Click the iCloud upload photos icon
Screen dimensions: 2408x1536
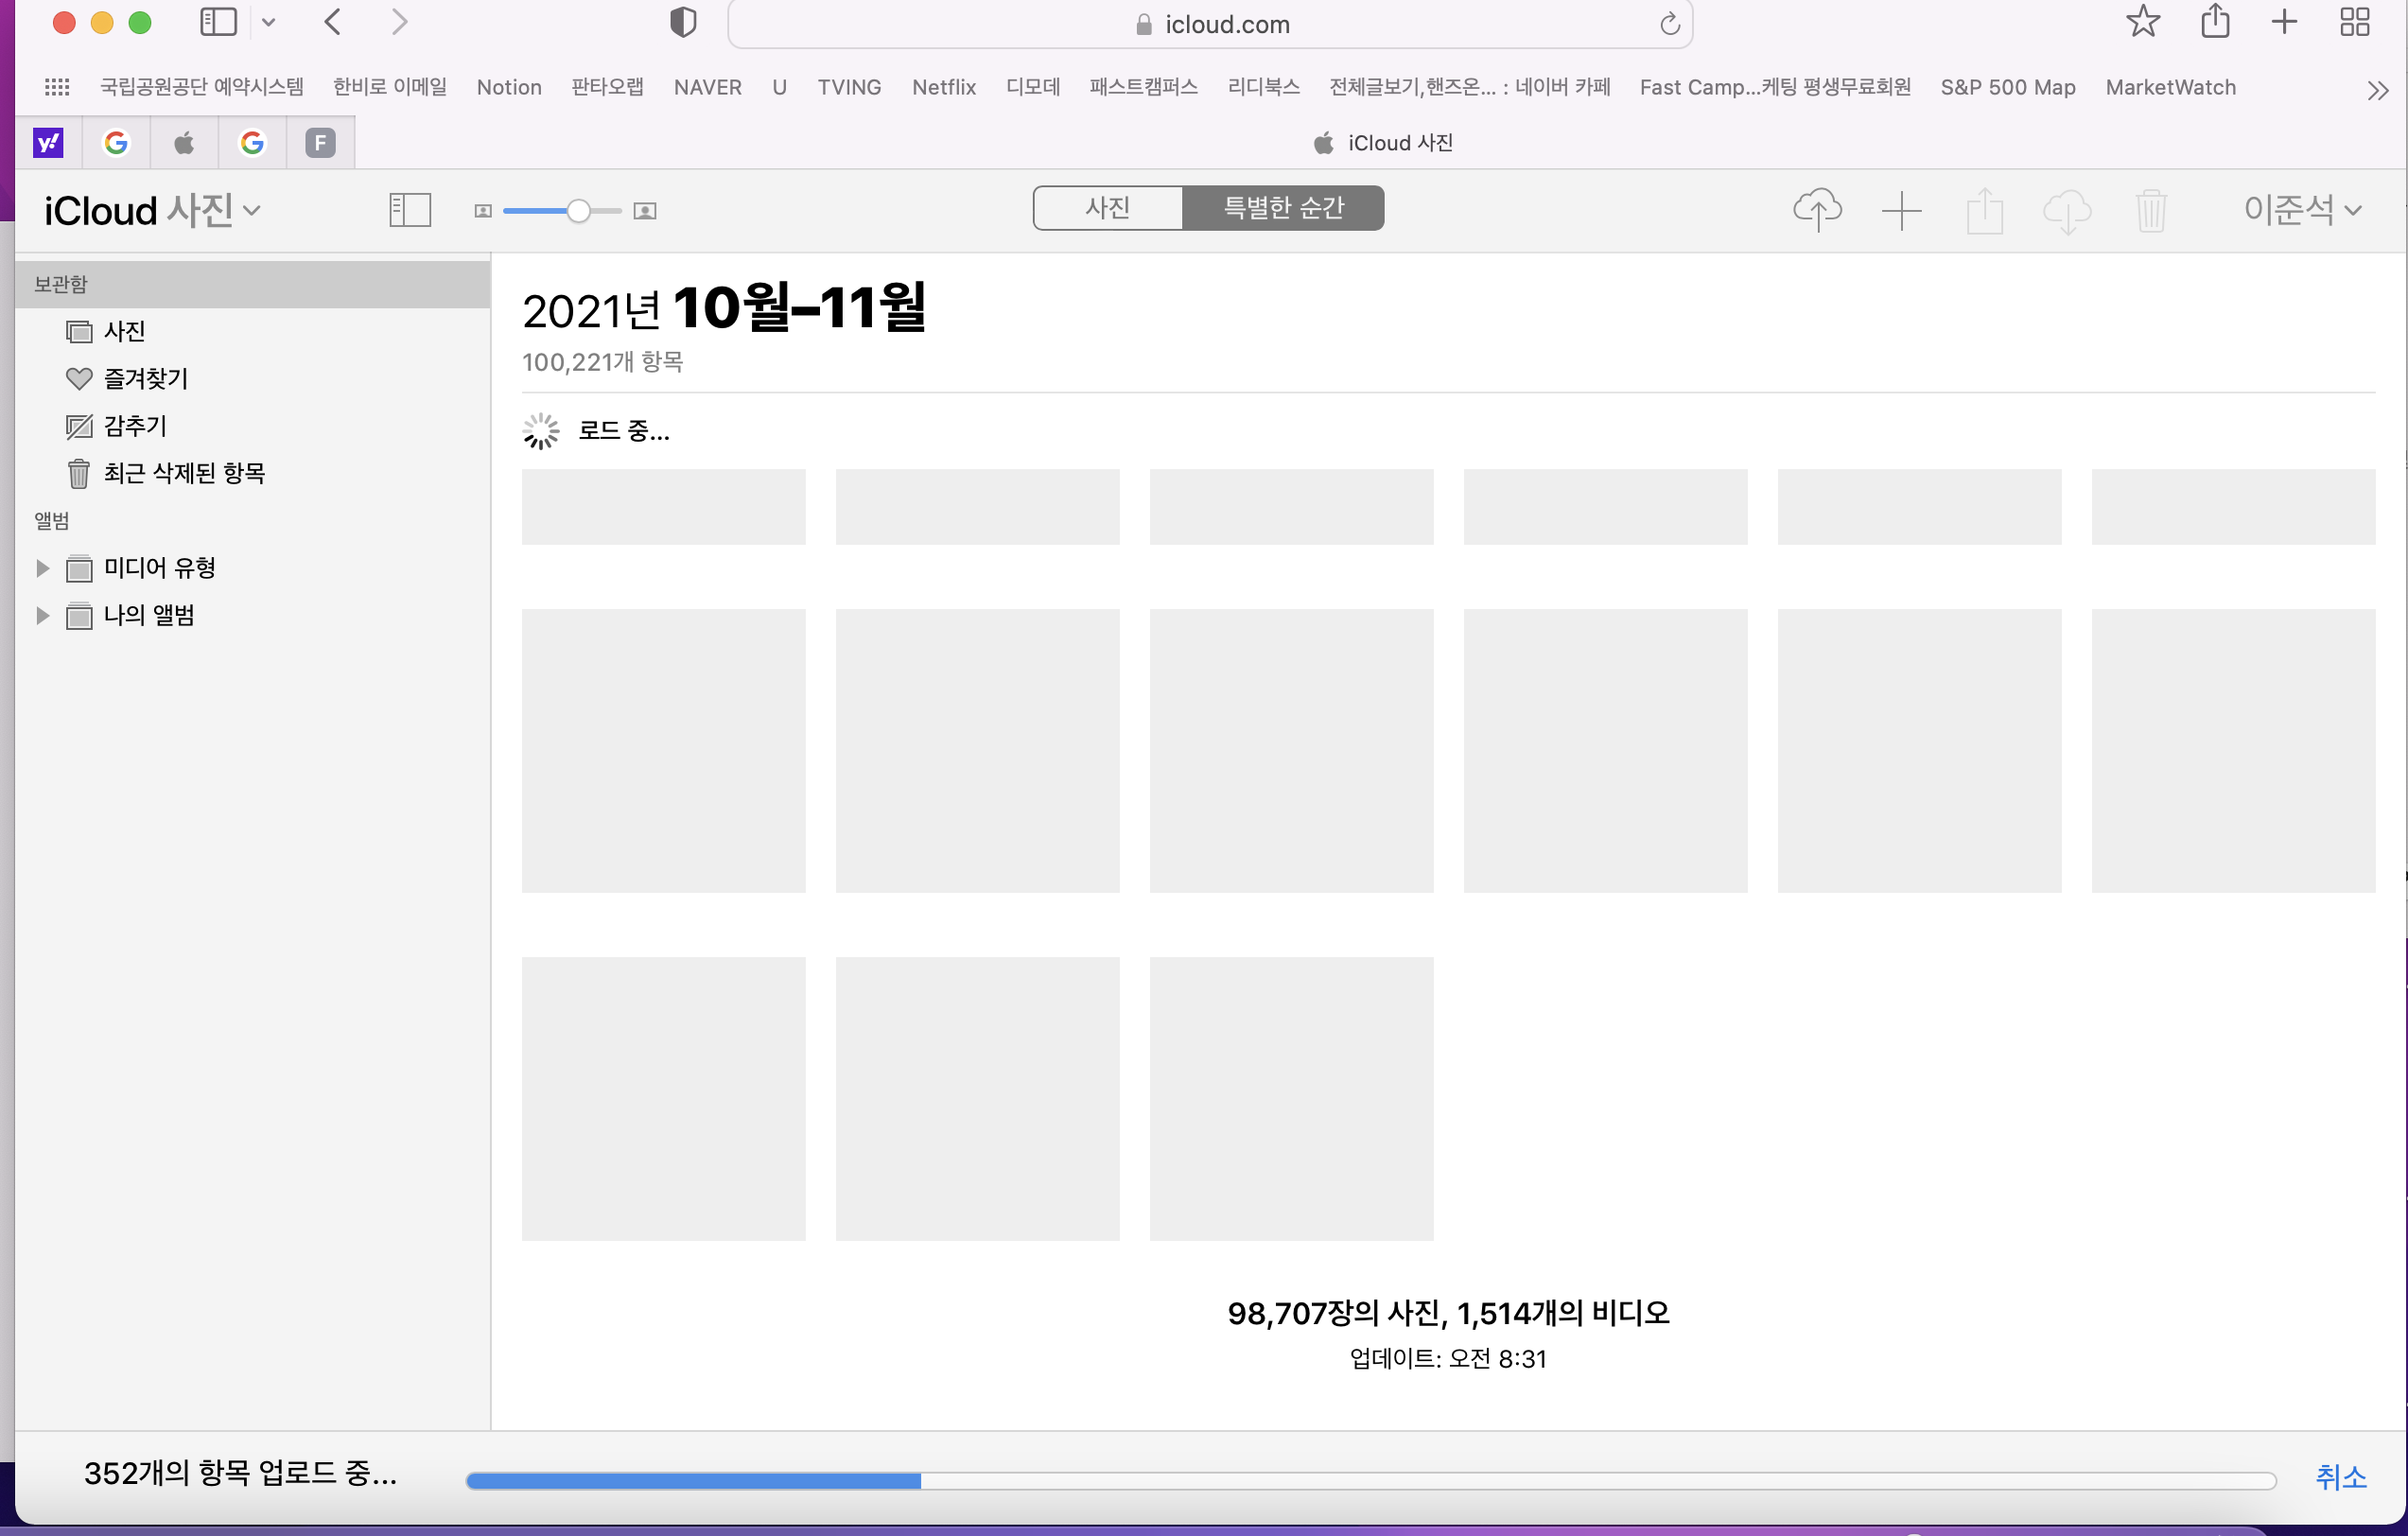pyautogui.click(x=1816, y=210)
